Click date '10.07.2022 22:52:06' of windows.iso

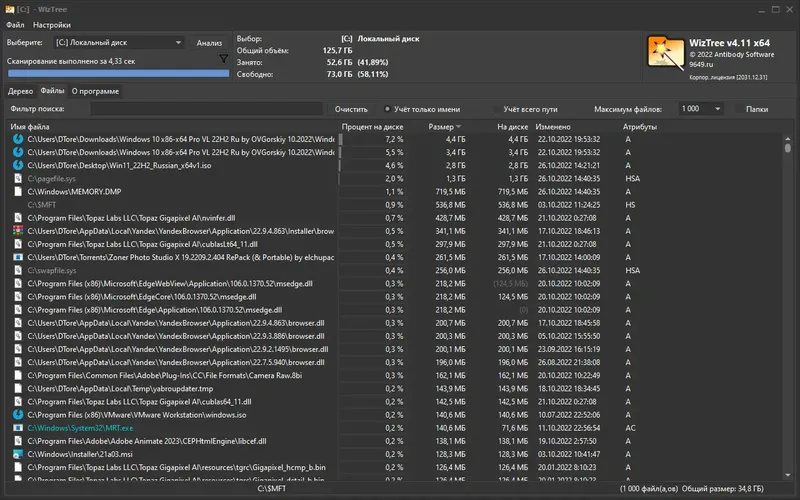(x=569, y=415)
